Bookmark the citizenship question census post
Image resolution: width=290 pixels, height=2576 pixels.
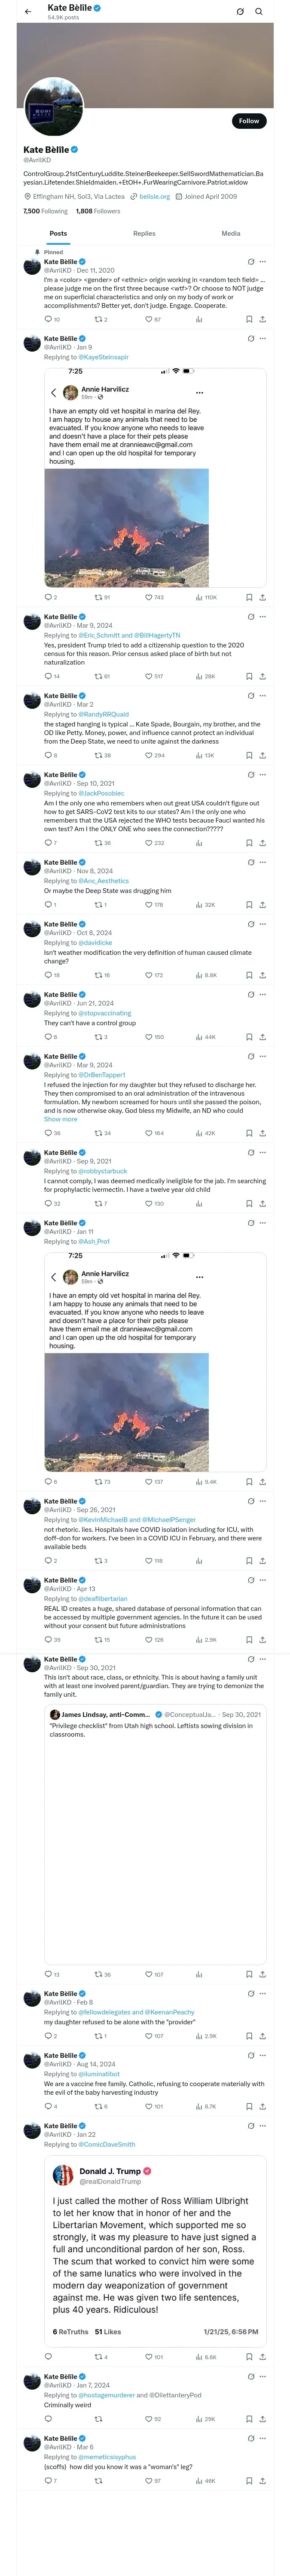[x=249, y=676]
